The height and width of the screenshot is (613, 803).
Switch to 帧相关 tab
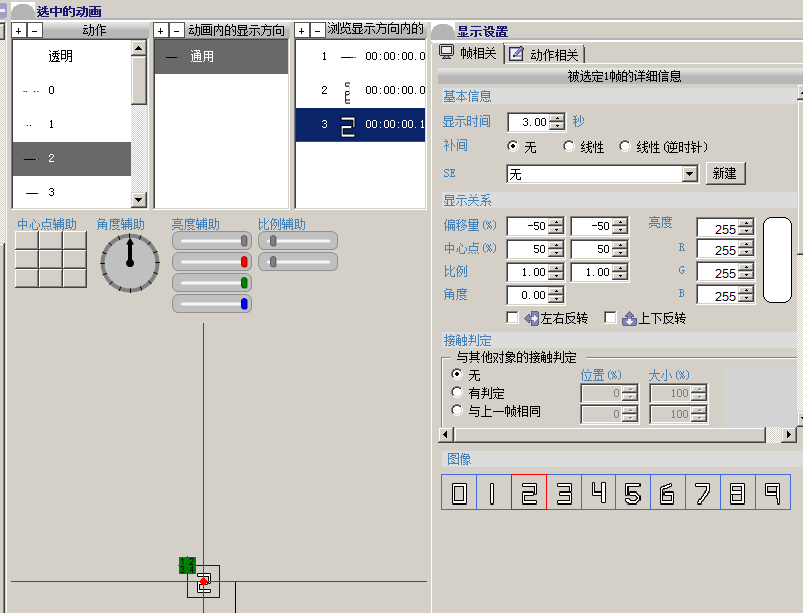coord(470,53)
